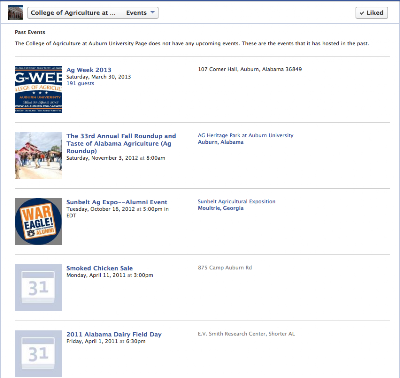The image size is (400, 378).
Task: Open the Smoked Chicken Sale event
Action: pyautogui.click(x=99, y=268)
